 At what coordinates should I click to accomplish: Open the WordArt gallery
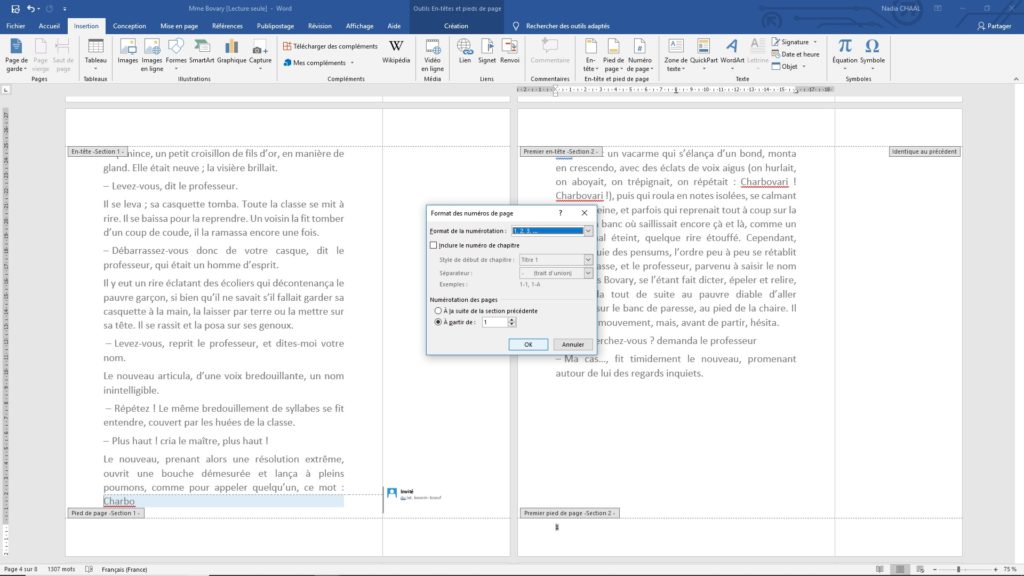click(732, 55)
